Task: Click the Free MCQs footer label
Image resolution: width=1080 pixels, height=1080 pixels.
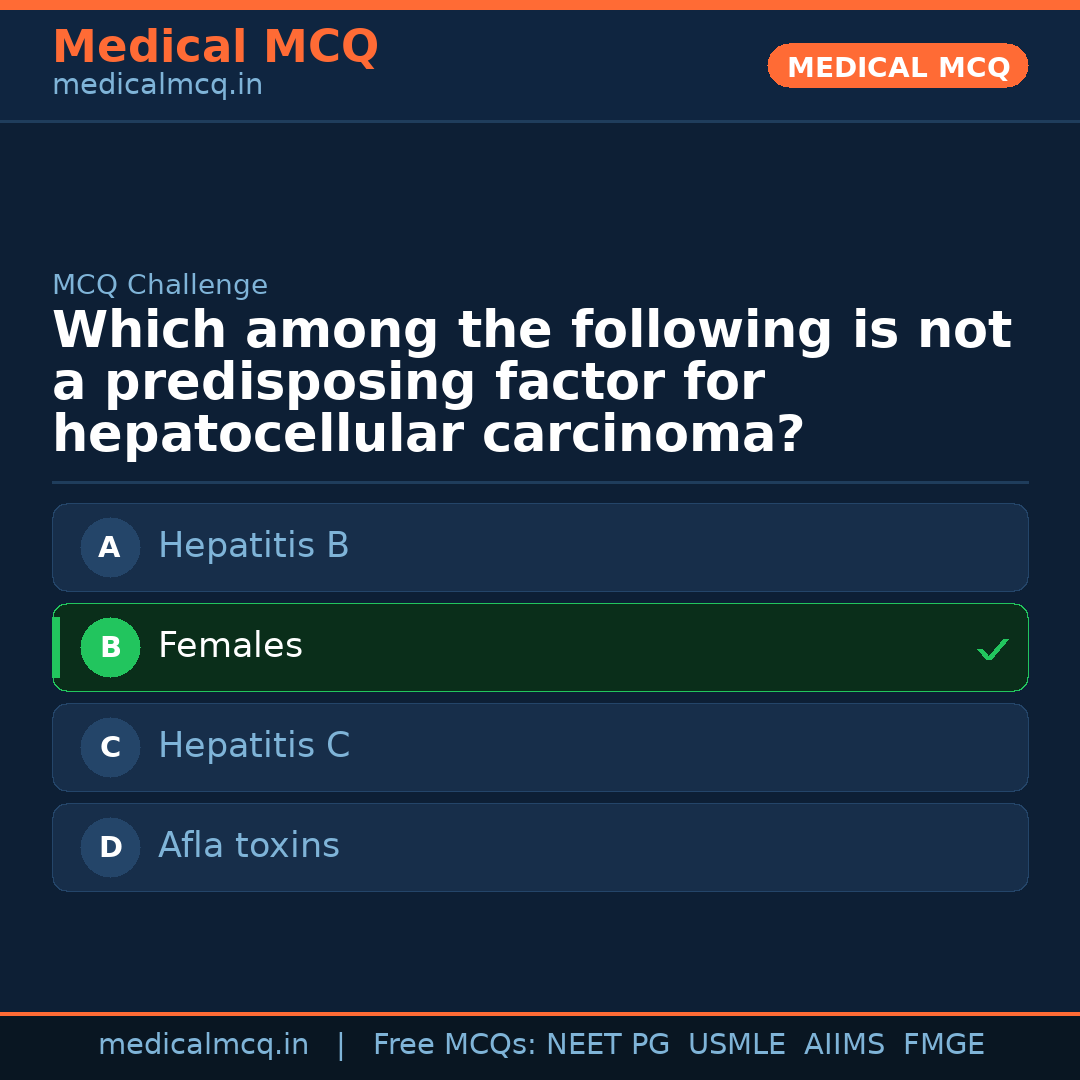Action: coord(454,1045)
